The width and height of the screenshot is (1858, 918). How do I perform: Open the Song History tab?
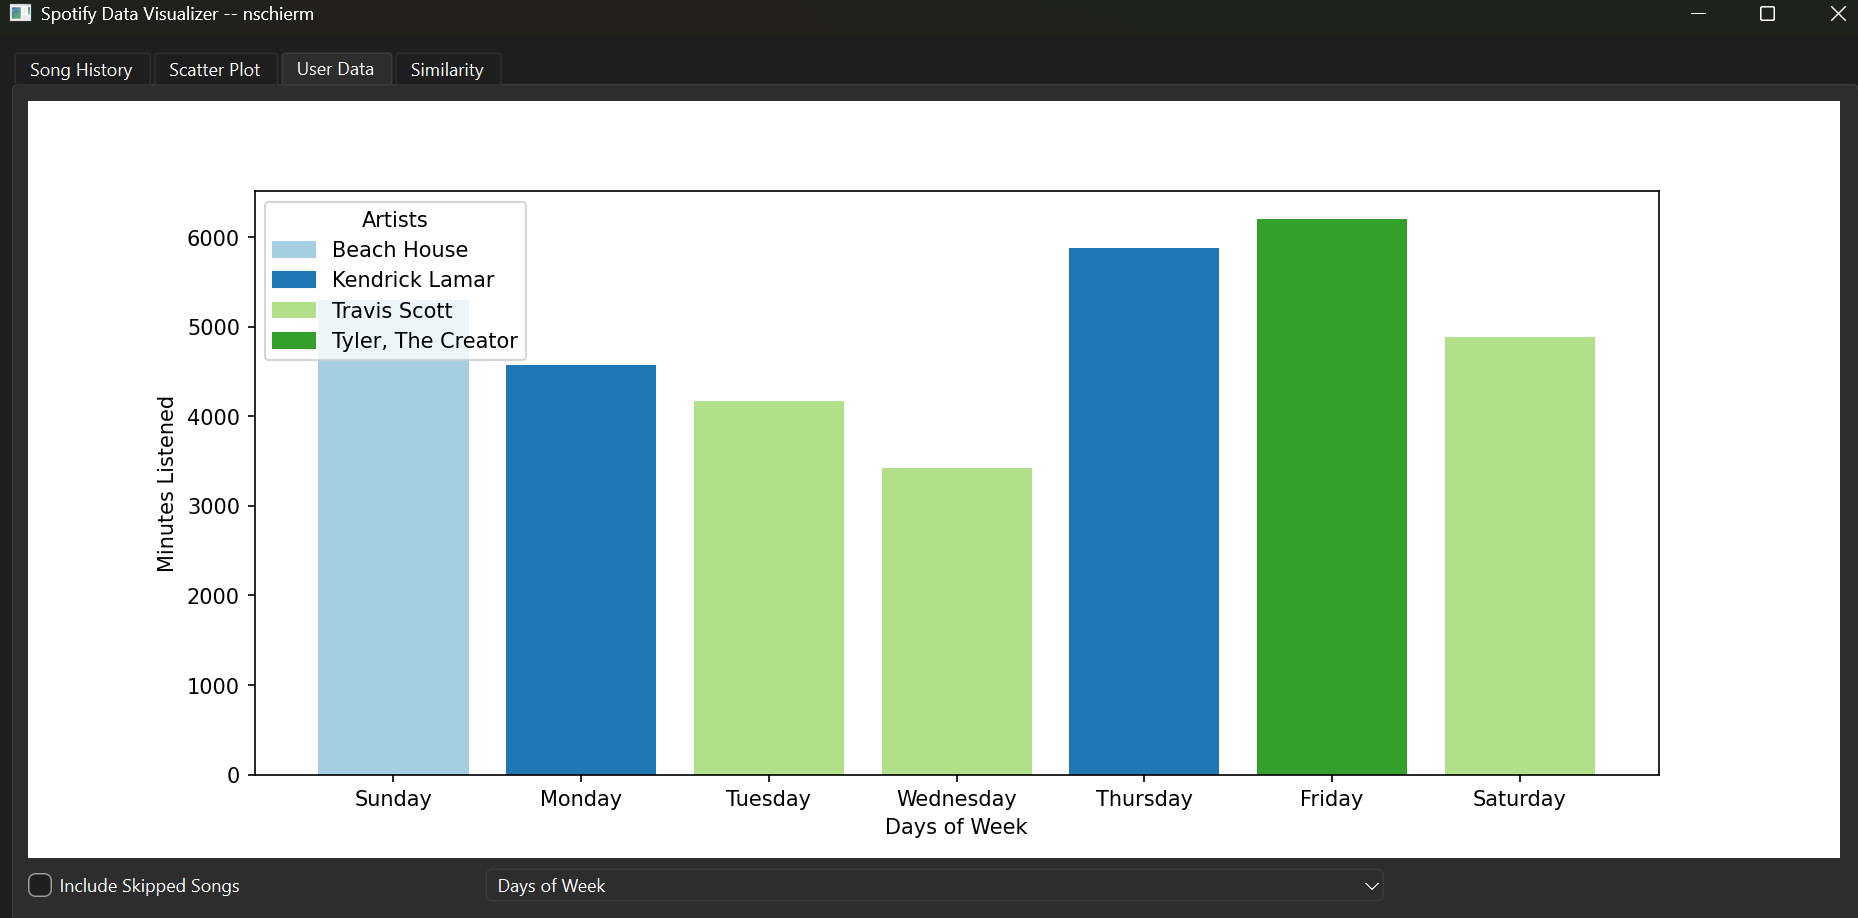pos(81,70)
